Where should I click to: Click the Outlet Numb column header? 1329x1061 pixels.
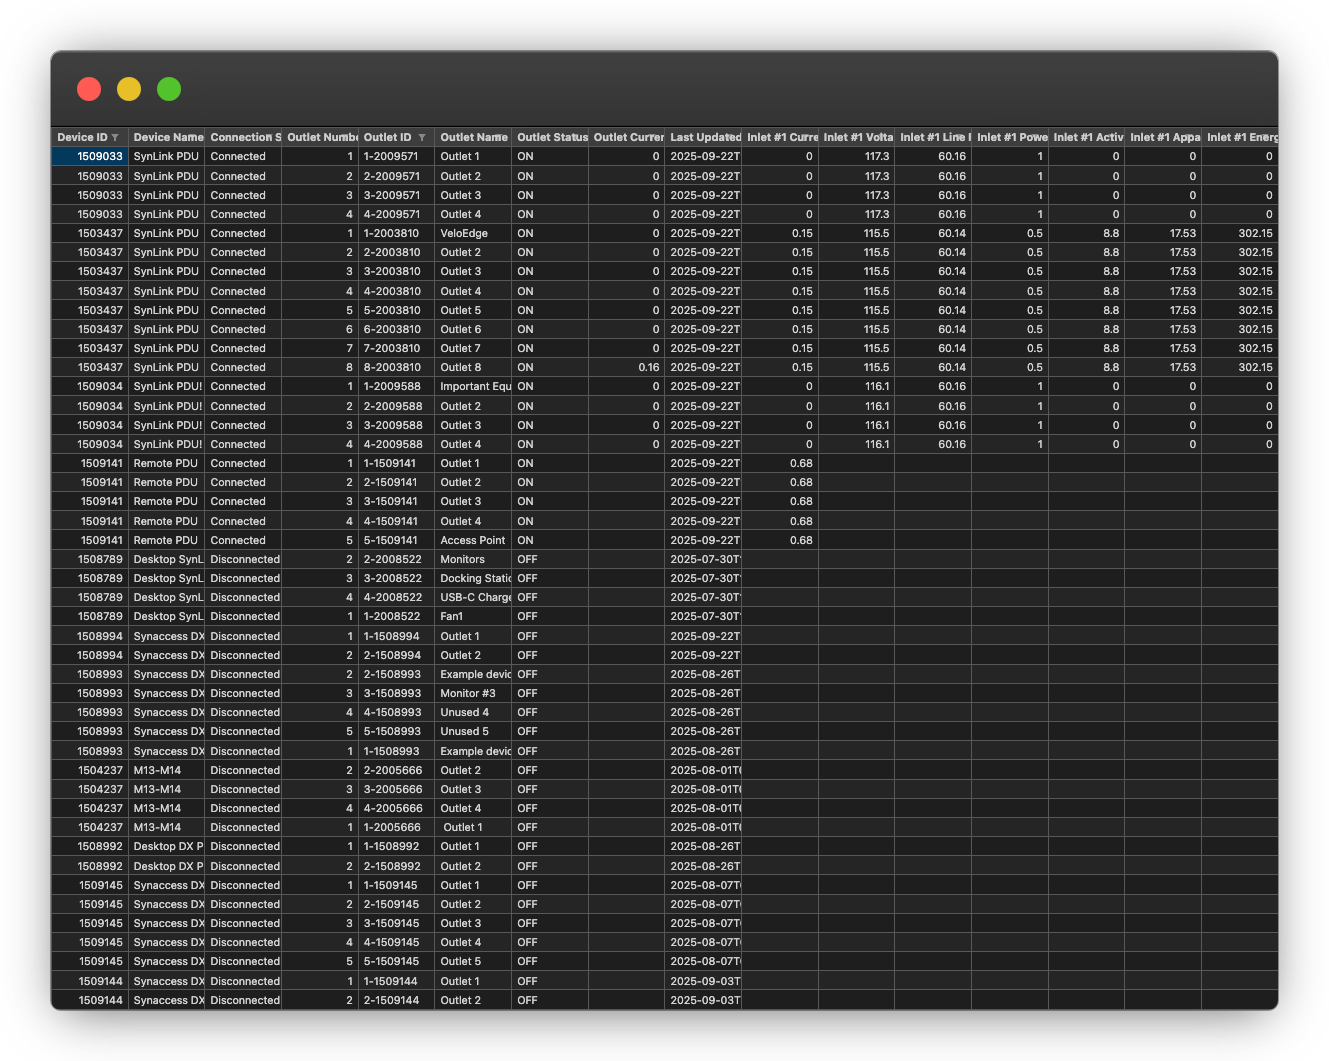[x=320, y=137]
